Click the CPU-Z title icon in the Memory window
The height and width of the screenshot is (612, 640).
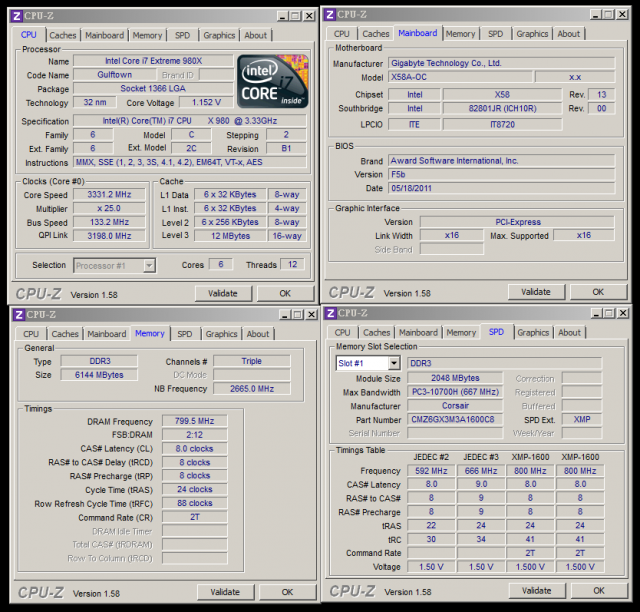(x=19, y=315)
